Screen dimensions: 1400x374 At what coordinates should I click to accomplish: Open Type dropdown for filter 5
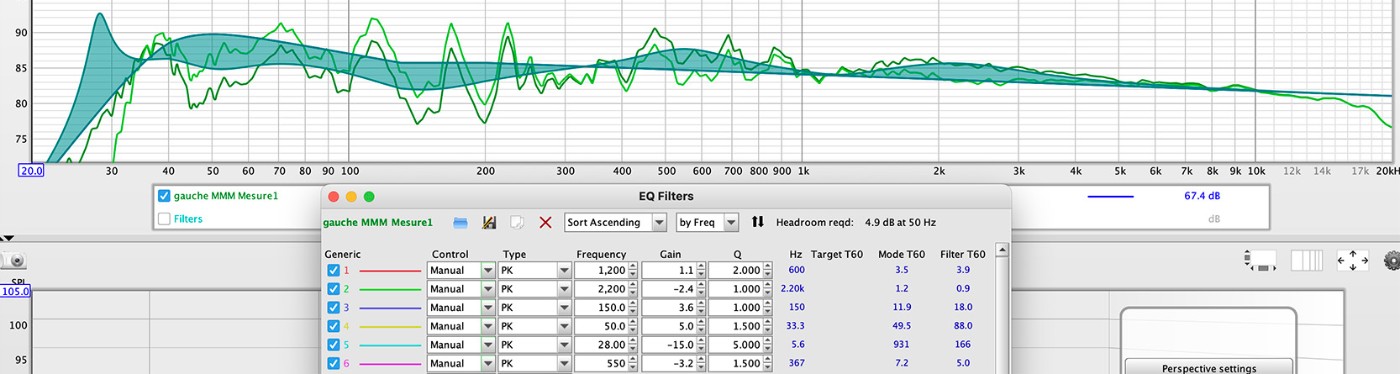535,345
